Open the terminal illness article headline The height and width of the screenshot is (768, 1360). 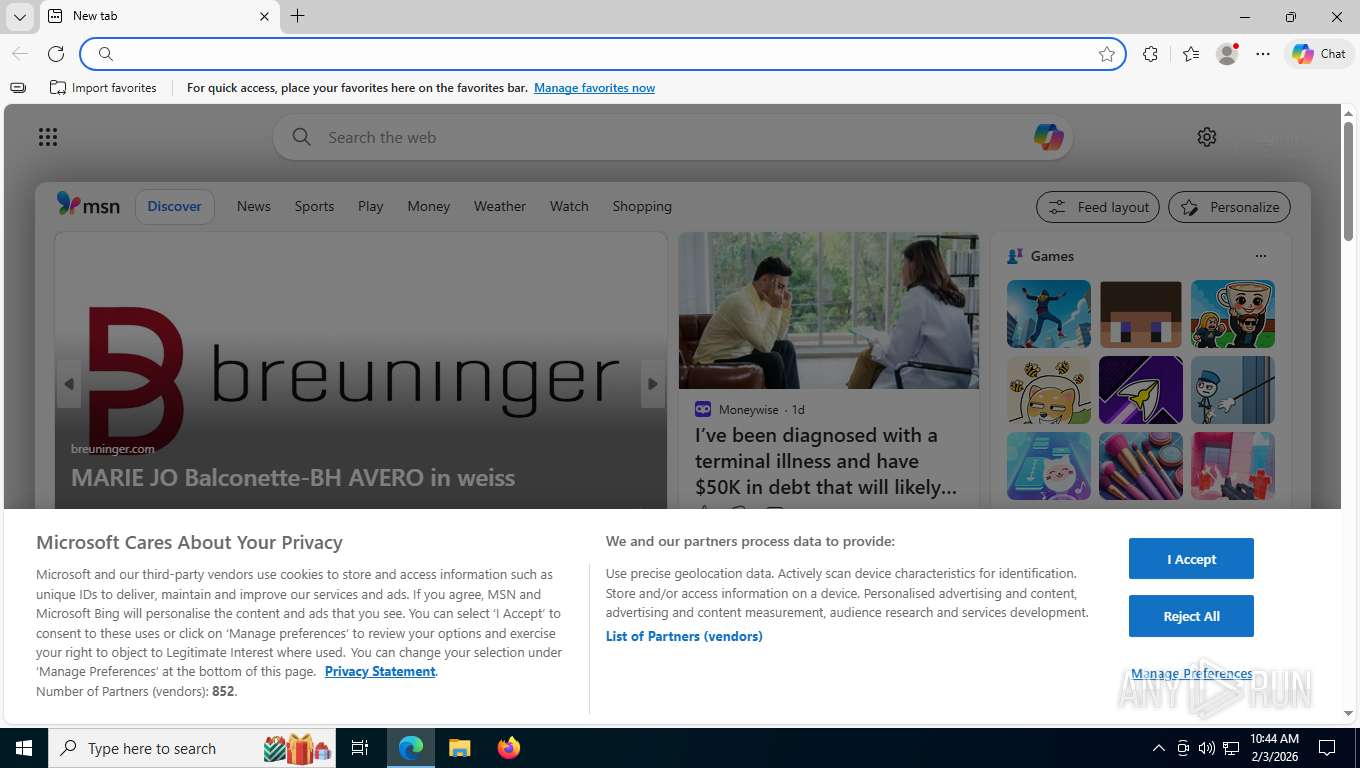pos(826,461)
